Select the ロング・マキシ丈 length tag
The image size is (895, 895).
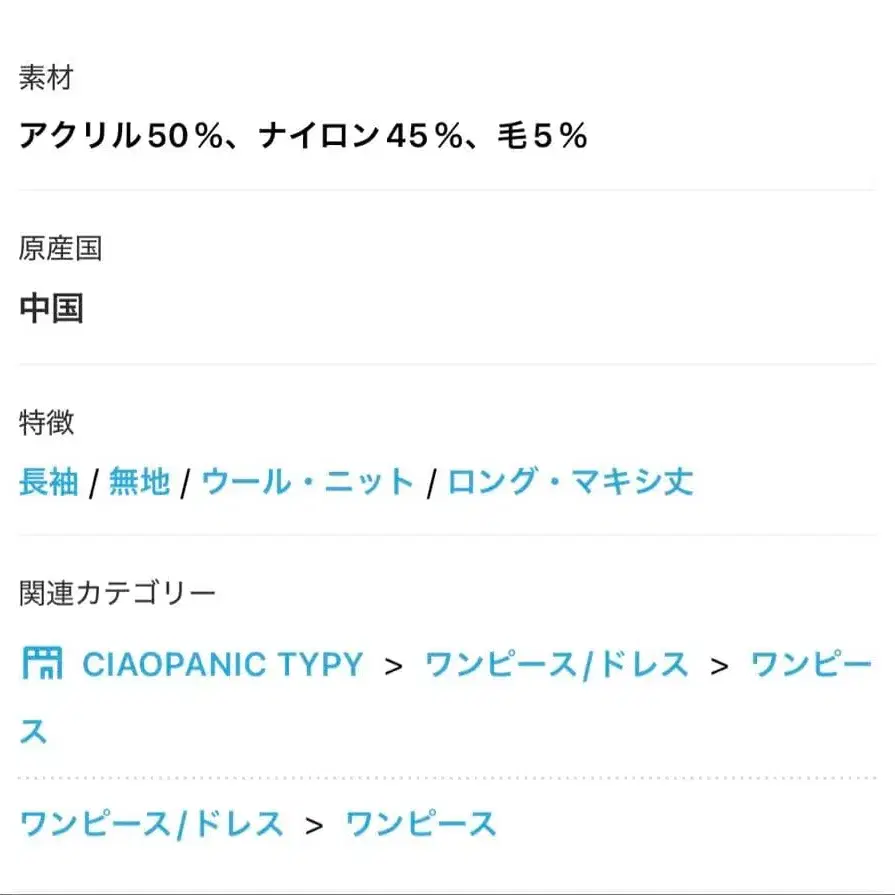[570, 481]
